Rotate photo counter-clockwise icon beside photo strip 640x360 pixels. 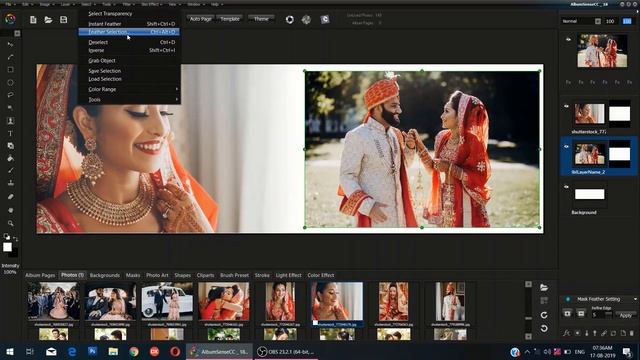544,328
